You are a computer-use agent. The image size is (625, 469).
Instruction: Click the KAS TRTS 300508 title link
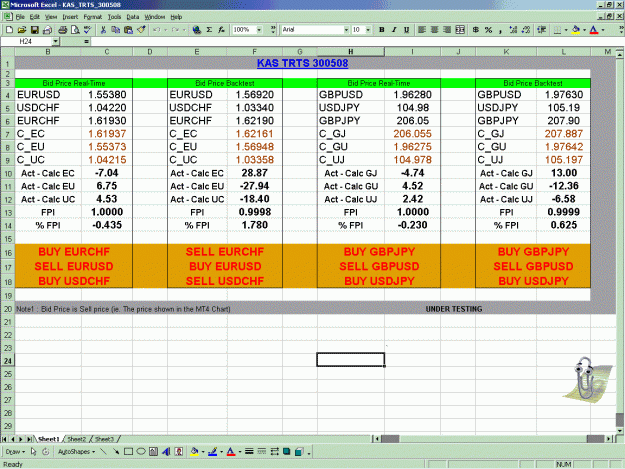(303, 63)
